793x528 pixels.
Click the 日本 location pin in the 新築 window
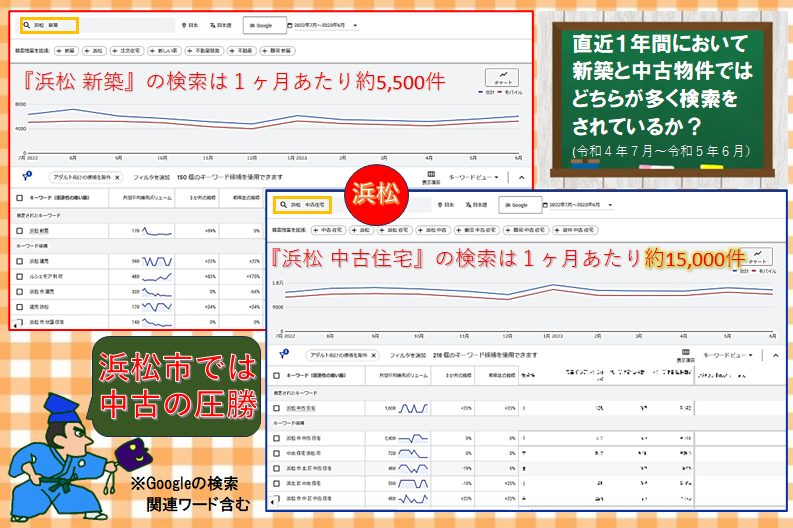tap(184, 25)
